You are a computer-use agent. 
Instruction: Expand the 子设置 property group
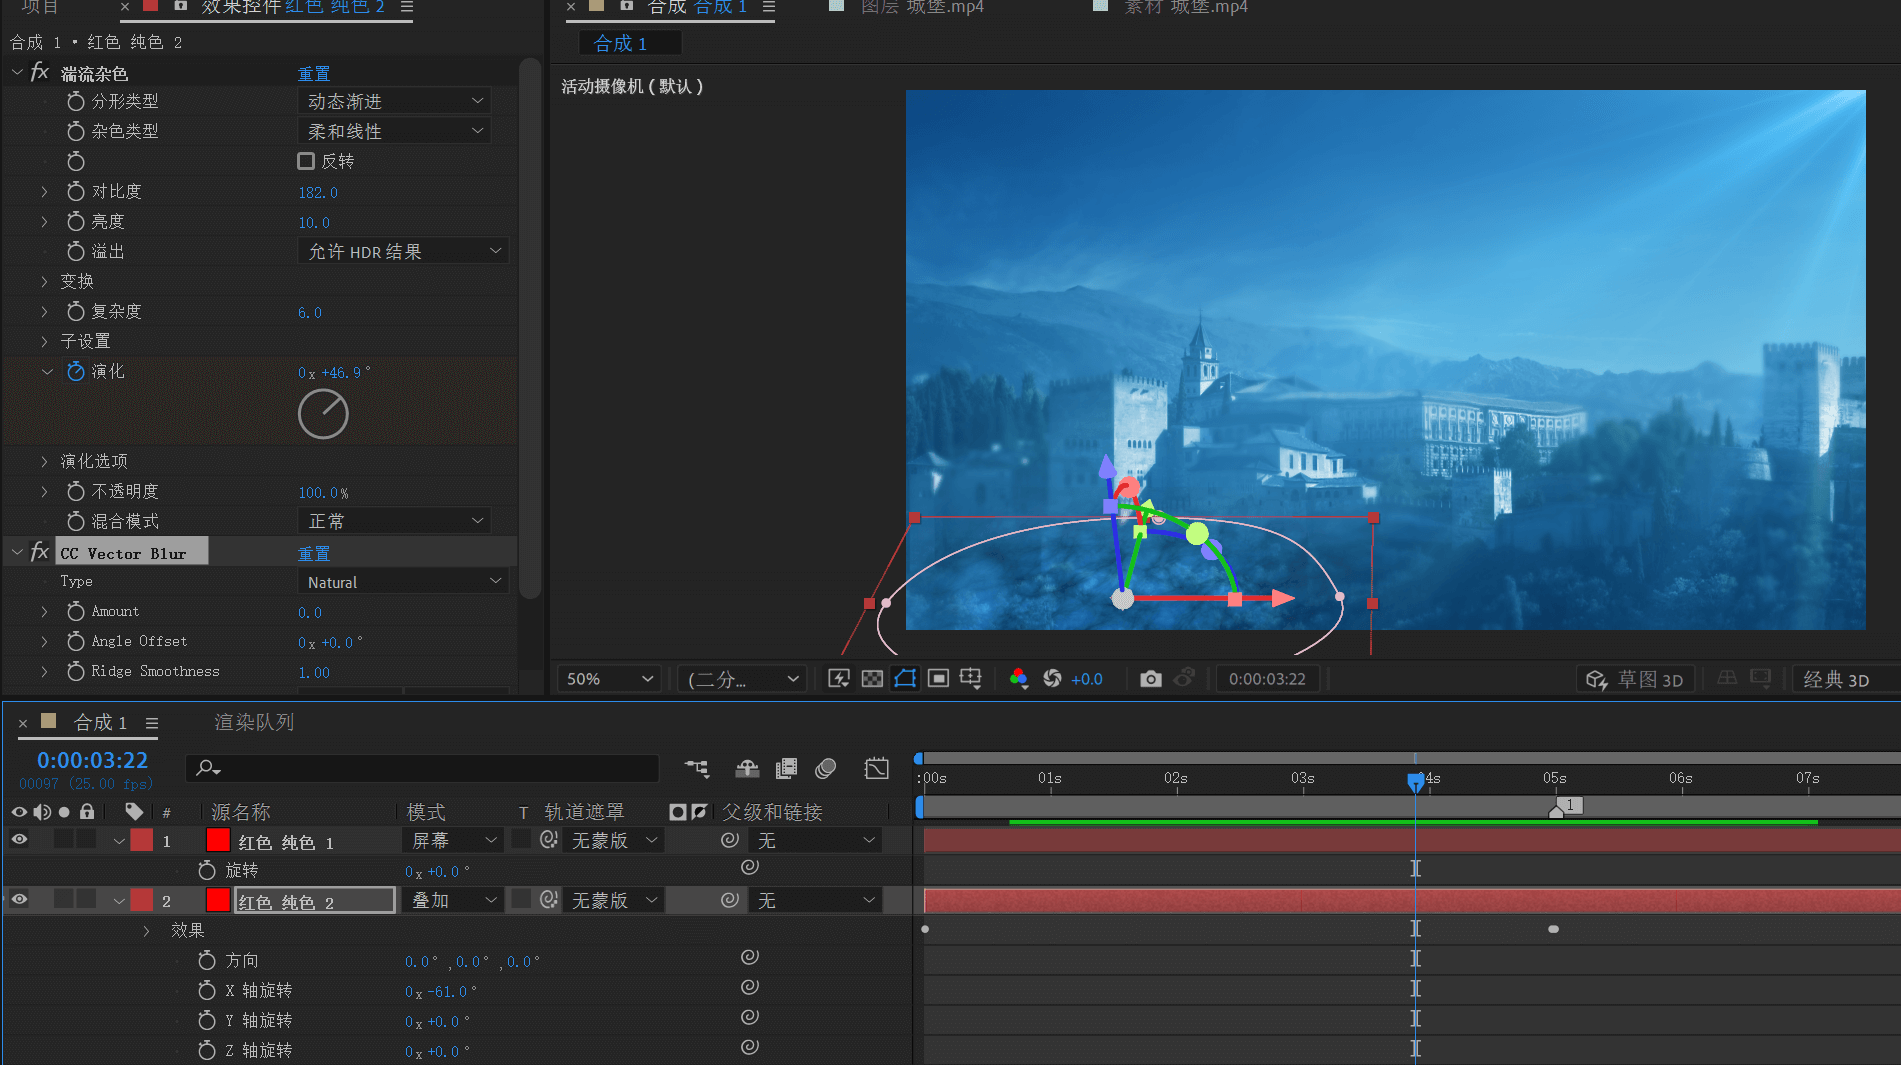[x=44, y=341]
